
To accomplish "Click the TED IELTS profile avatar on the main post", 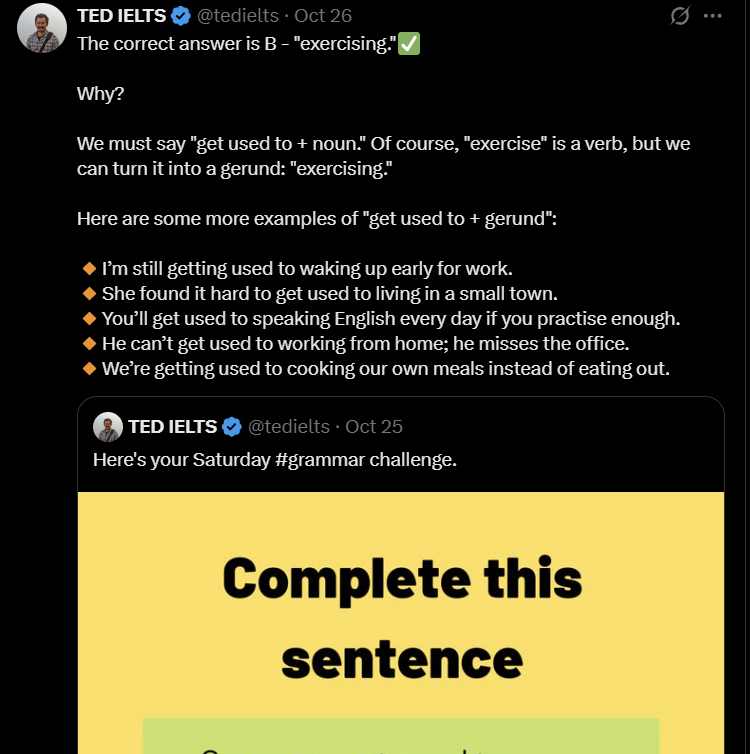I will (42, 28).
